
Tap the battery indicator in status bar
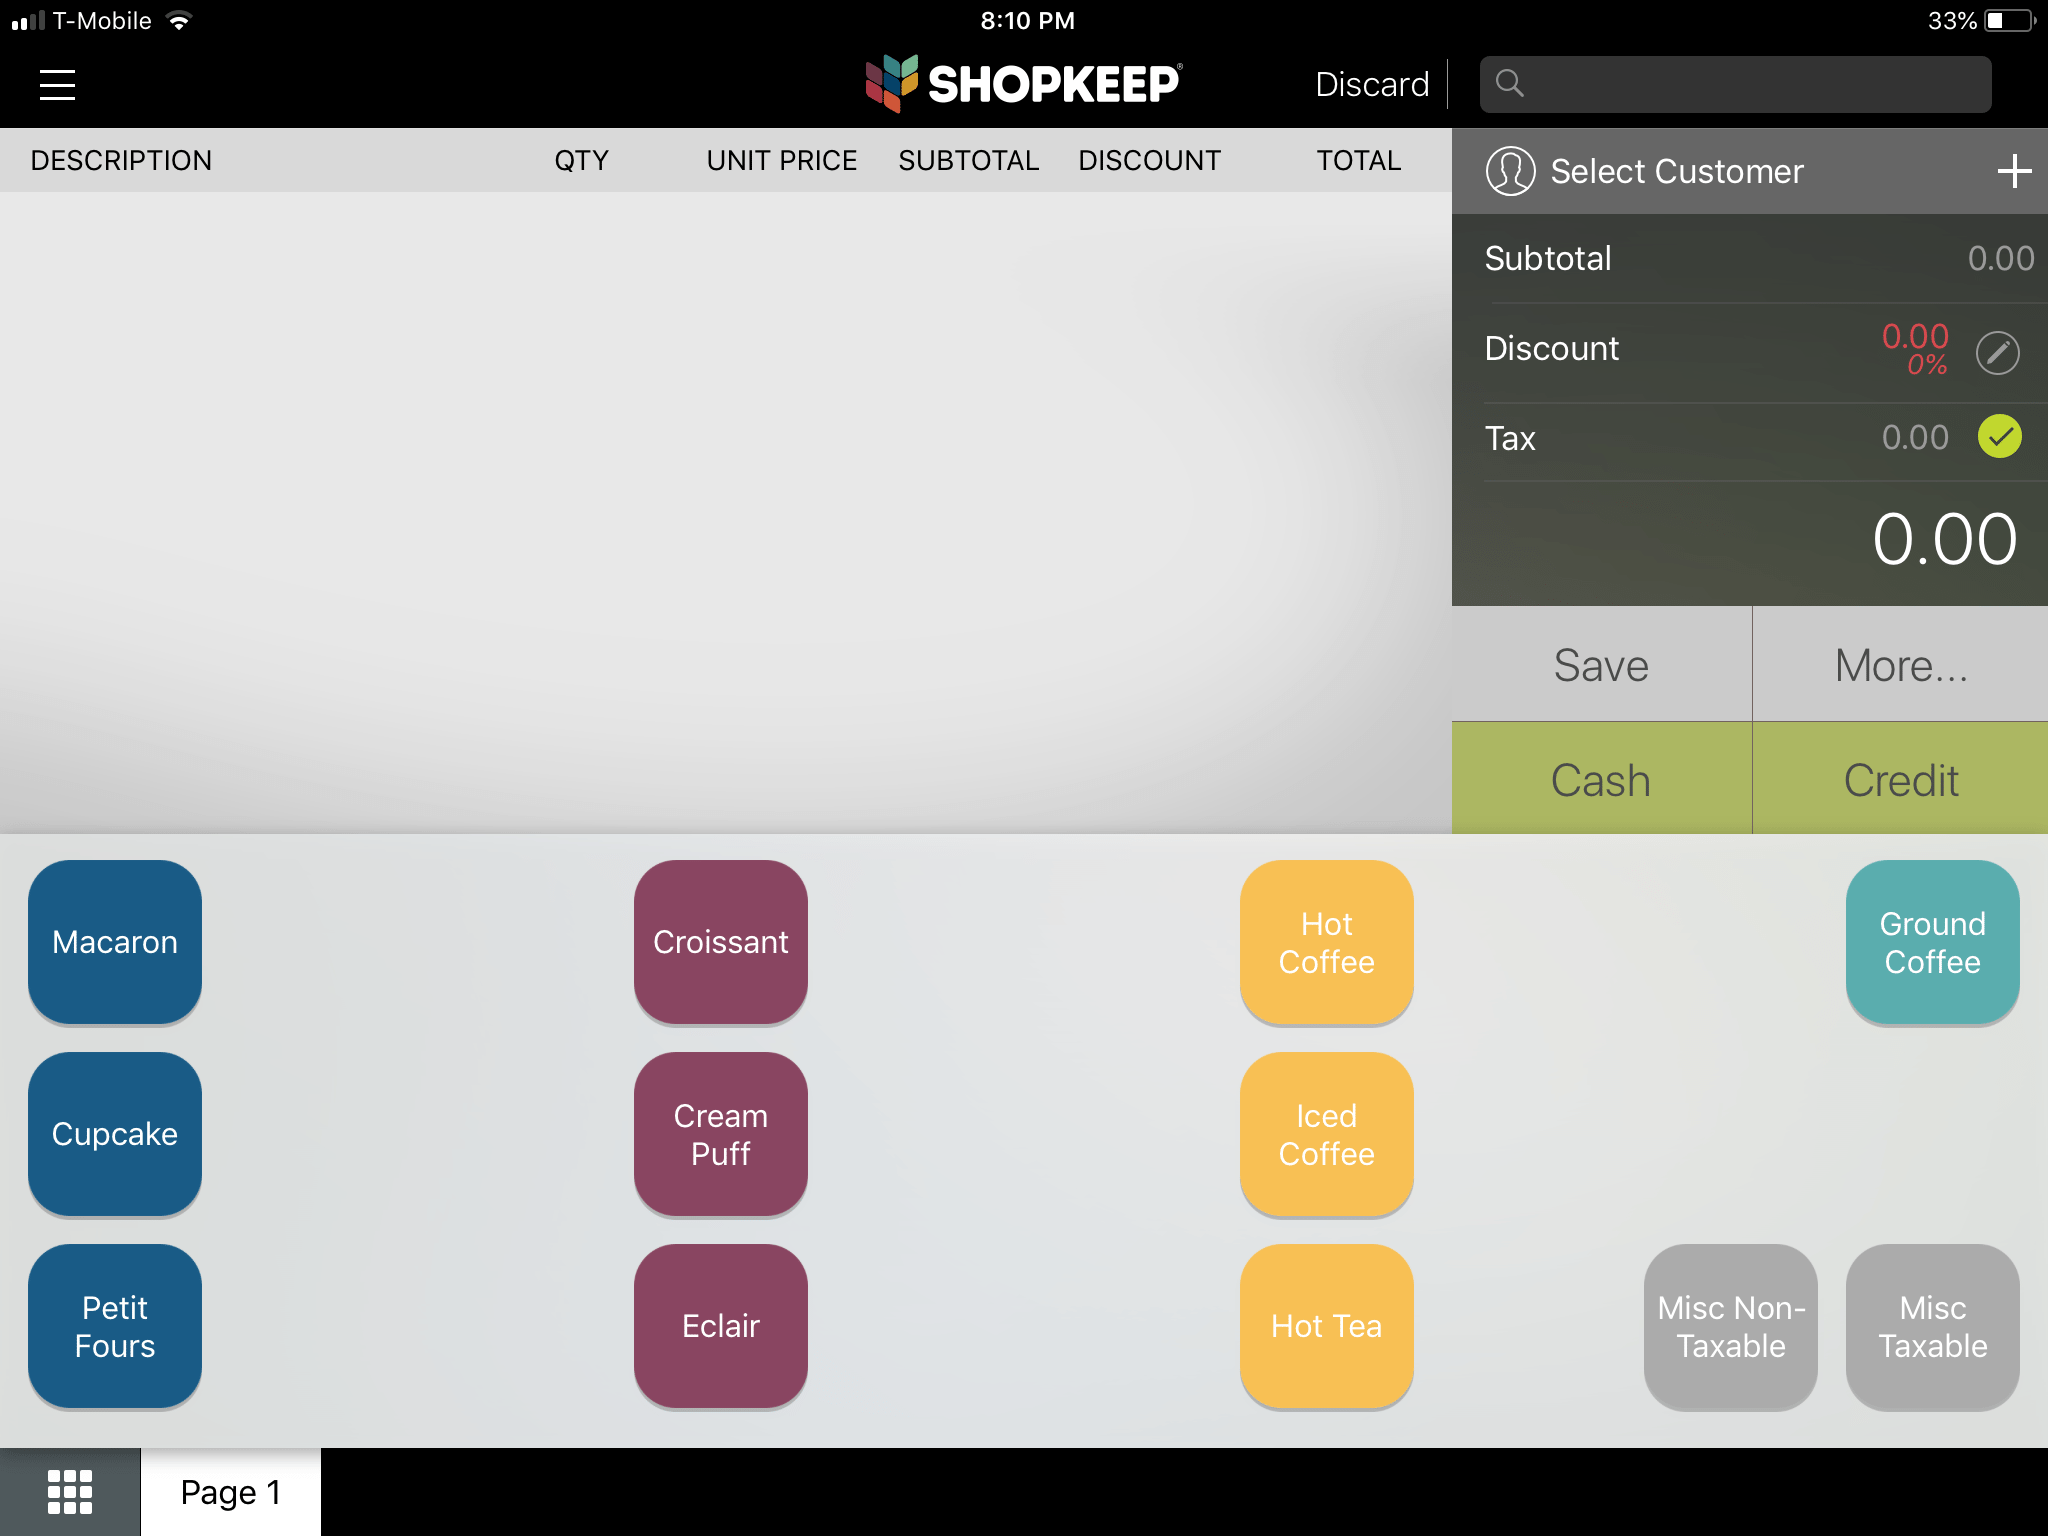coord(2009,21)
